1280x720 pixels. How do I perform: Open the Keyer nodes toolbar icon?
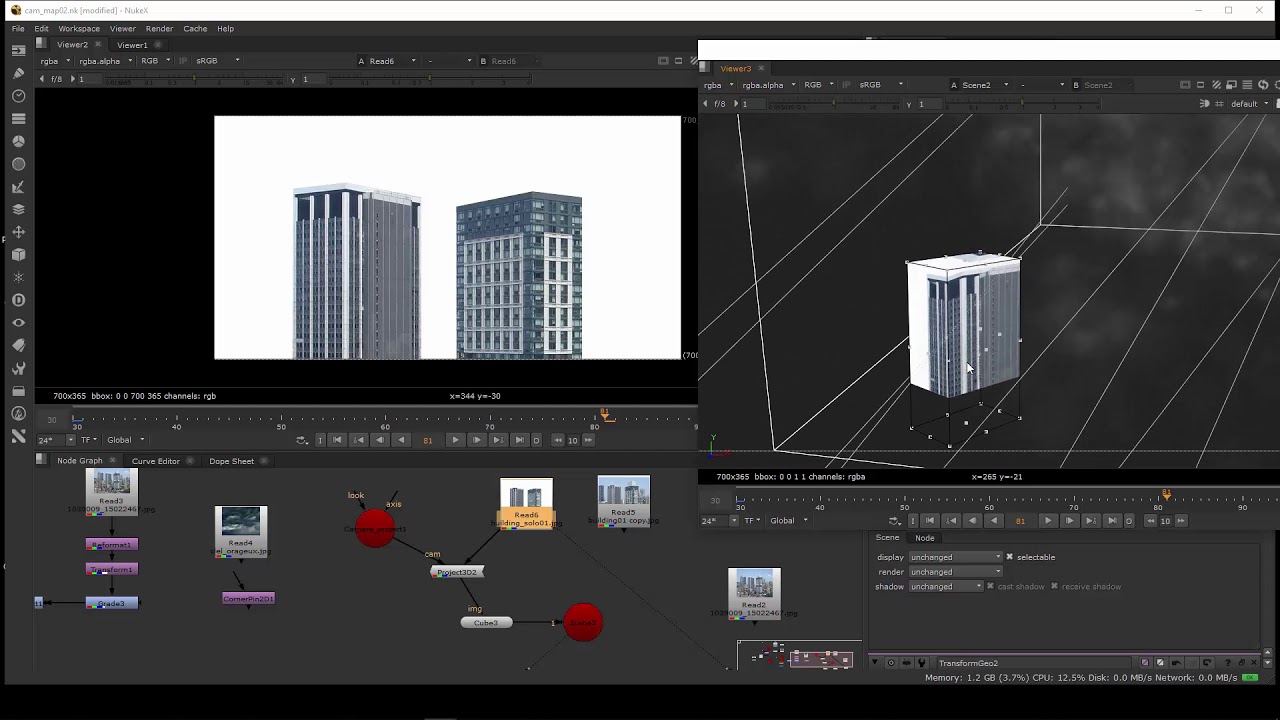click(18, 187)
